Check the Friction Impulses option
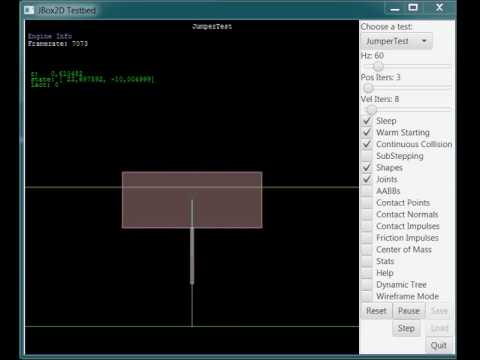Viewport: 480px width, 360px height. (367, 238)
